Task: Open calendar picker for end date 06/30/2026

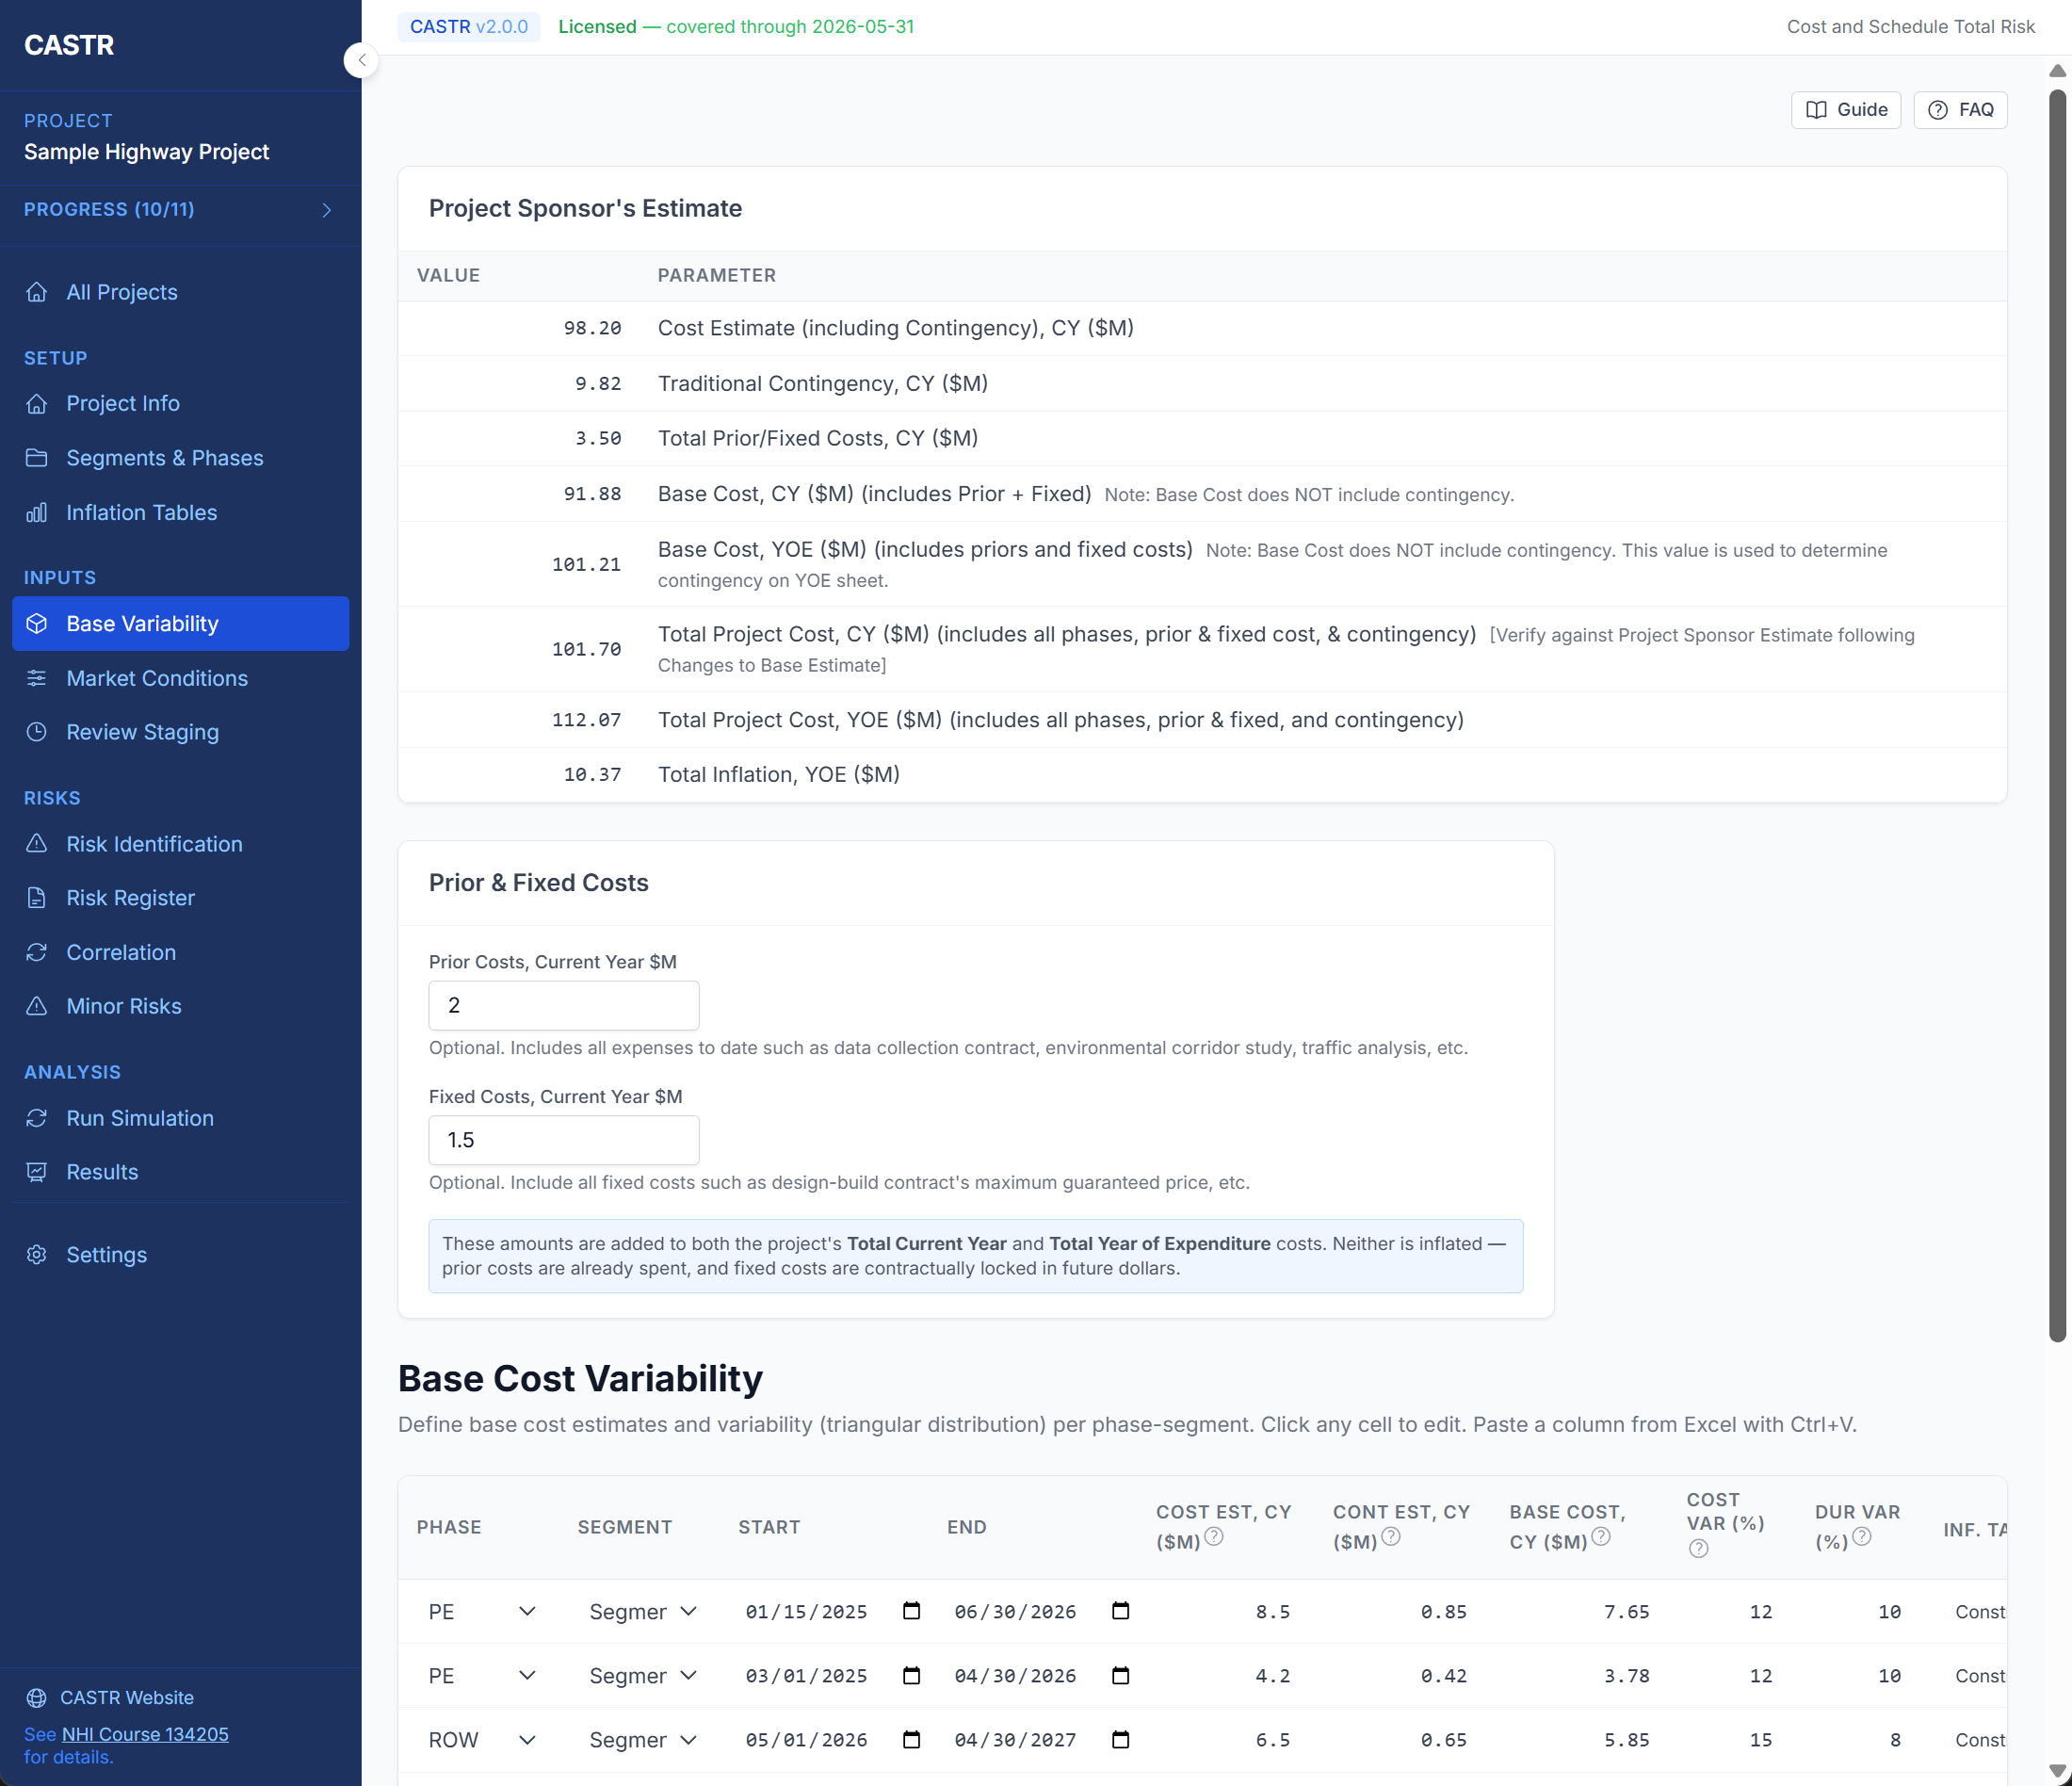Action: tap(1120, 1611)
